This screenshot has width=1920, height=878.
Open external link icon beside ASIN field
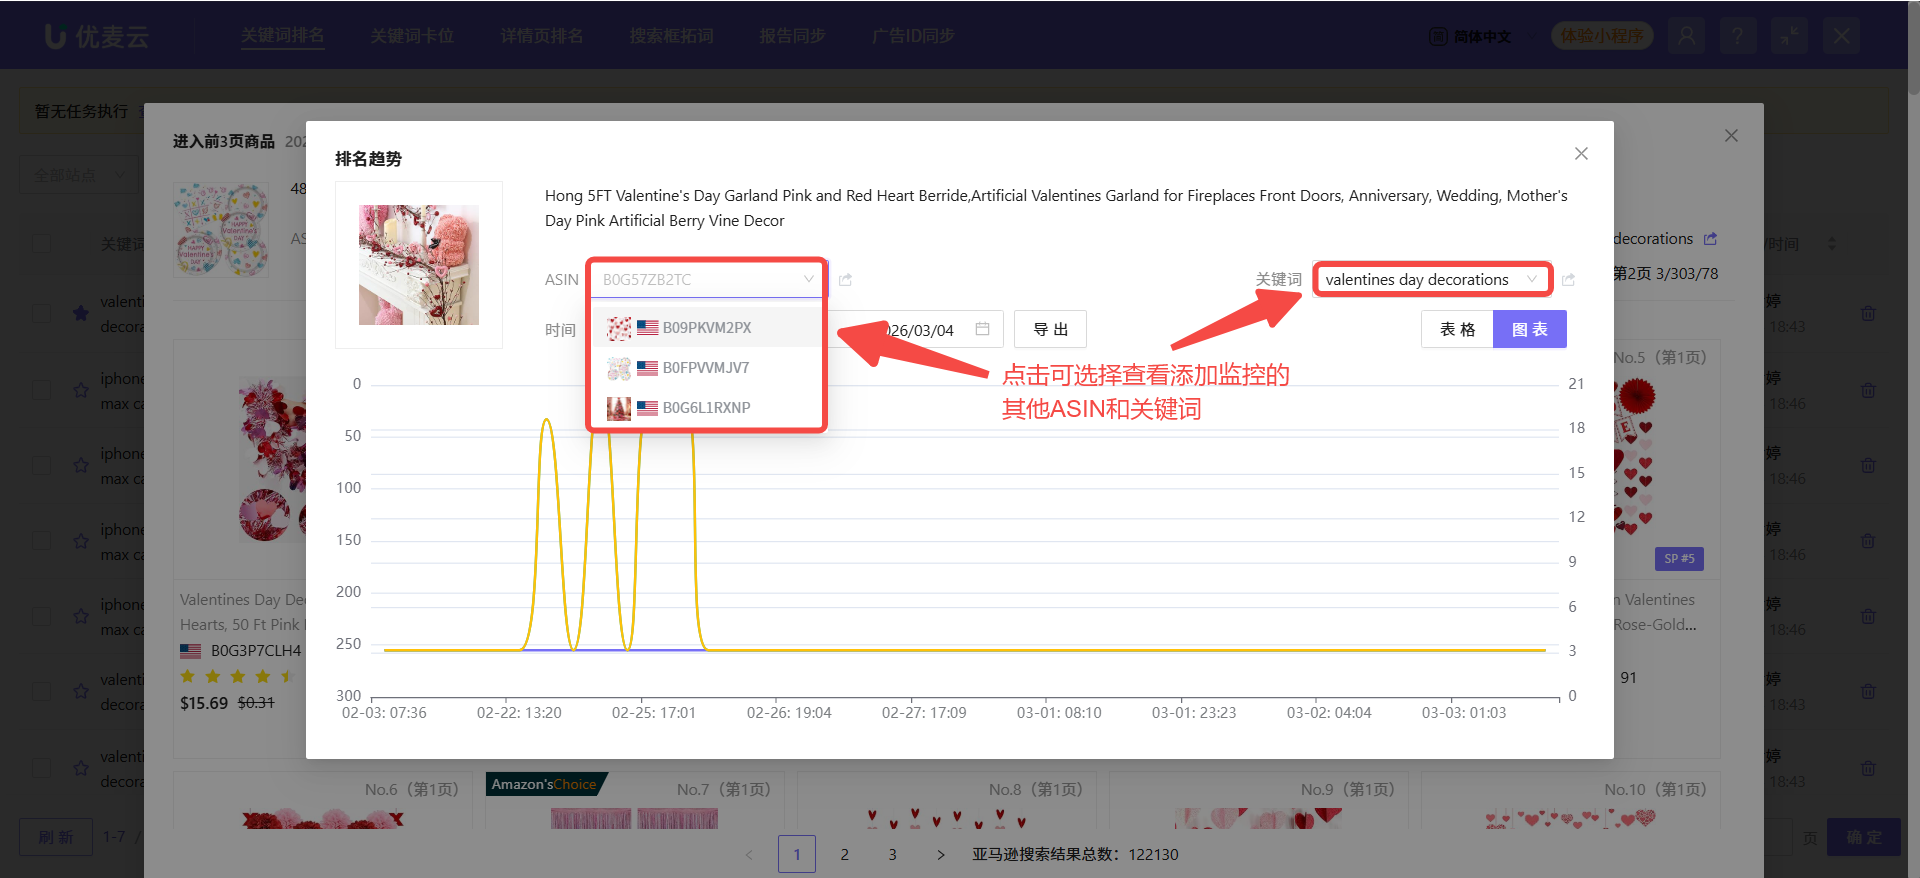pos(845,280)
